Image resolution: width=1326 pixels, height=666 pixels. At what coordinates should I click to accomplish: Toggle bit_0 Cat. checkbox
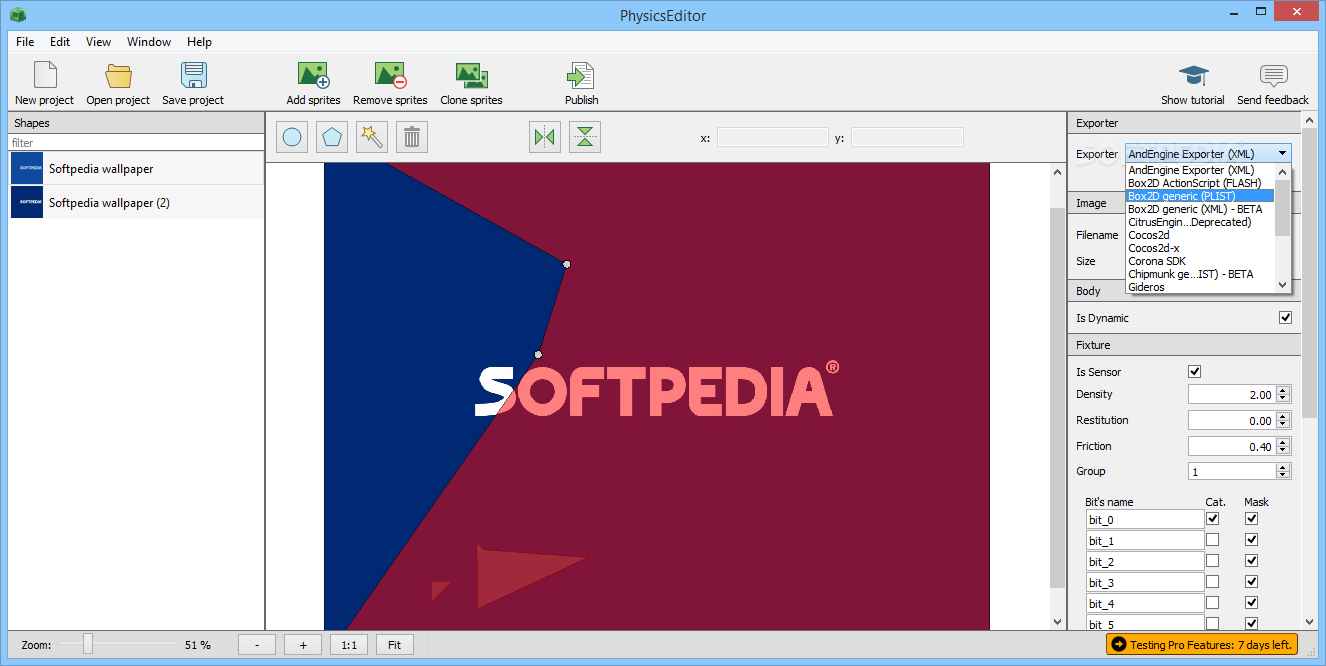tap(1213, 519)
